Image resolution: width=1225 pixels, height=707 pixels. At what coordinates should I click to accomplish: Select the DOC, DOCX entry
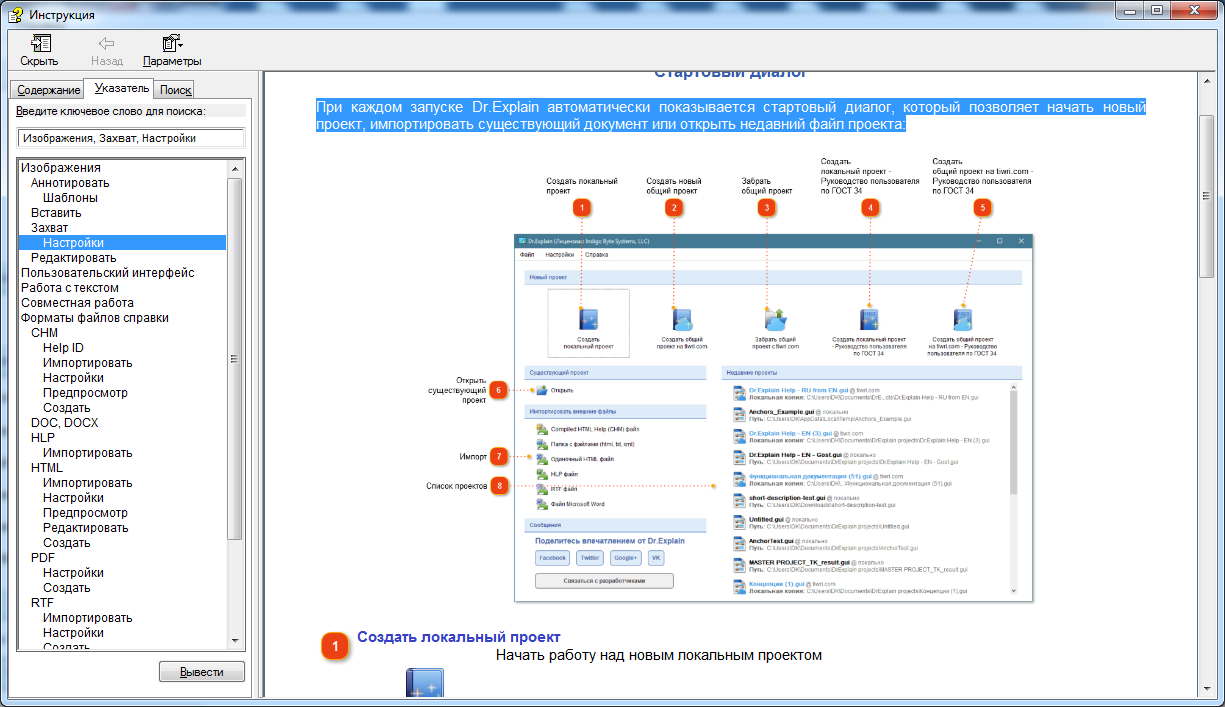[x=66, y=423]
